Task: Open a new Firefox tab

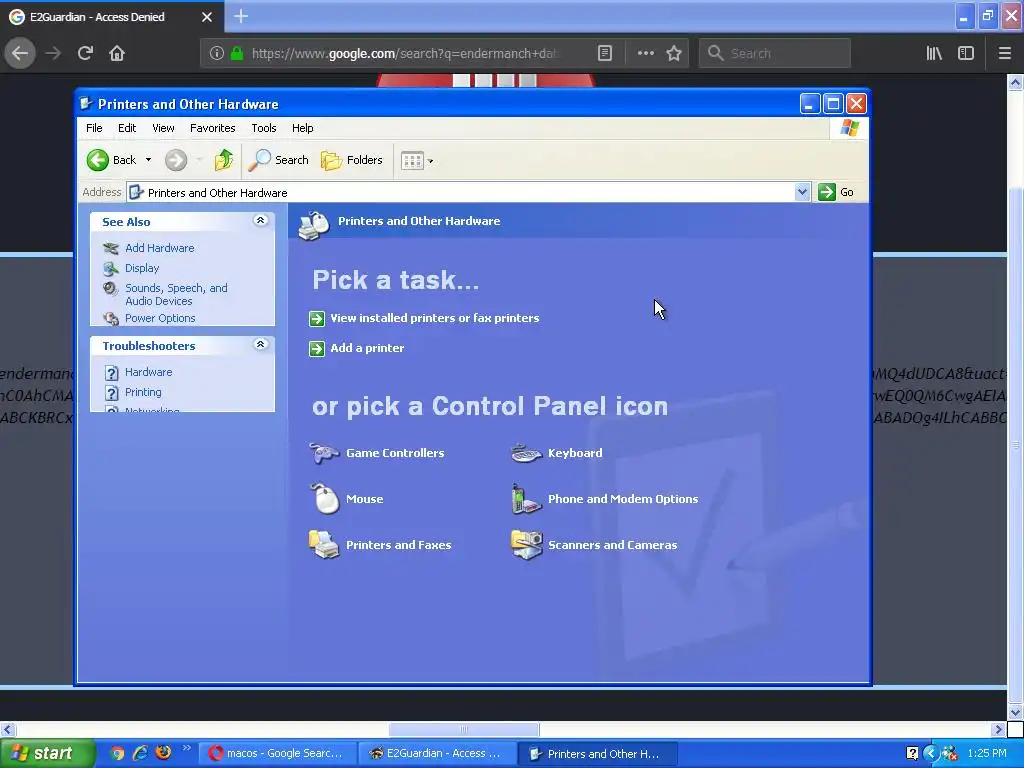Action: pyautogui.click(x=241, y=16)
